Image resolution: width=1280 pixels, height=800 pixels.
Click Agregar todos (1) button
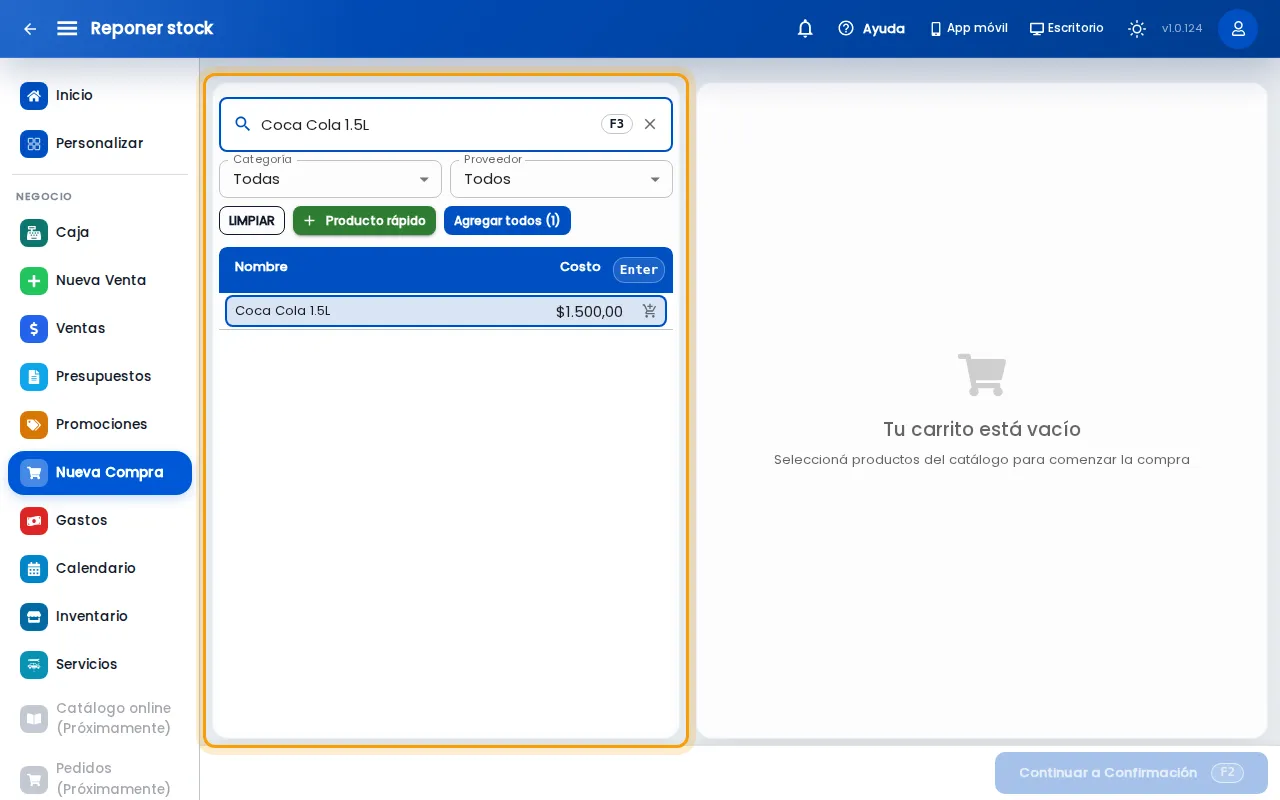(x=507, y=220)
